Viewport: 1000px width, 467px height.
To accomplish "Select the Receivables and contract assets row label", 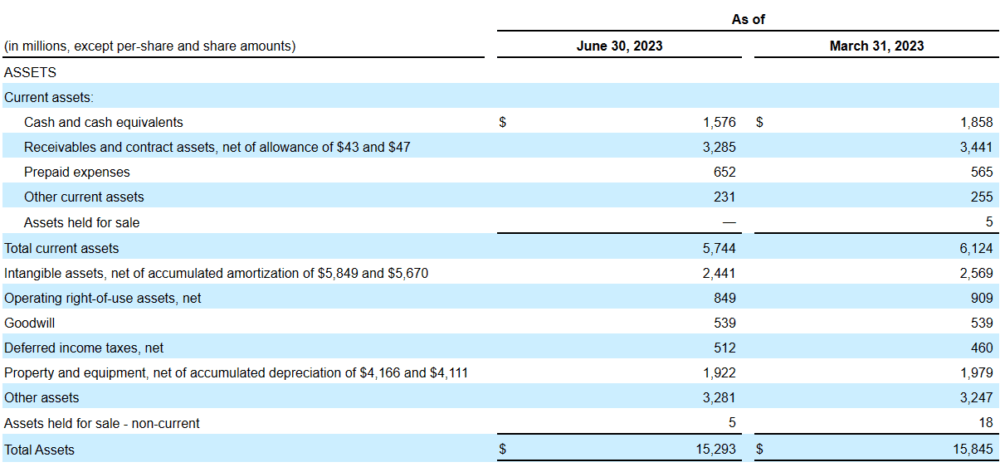I will coord(217,147).
